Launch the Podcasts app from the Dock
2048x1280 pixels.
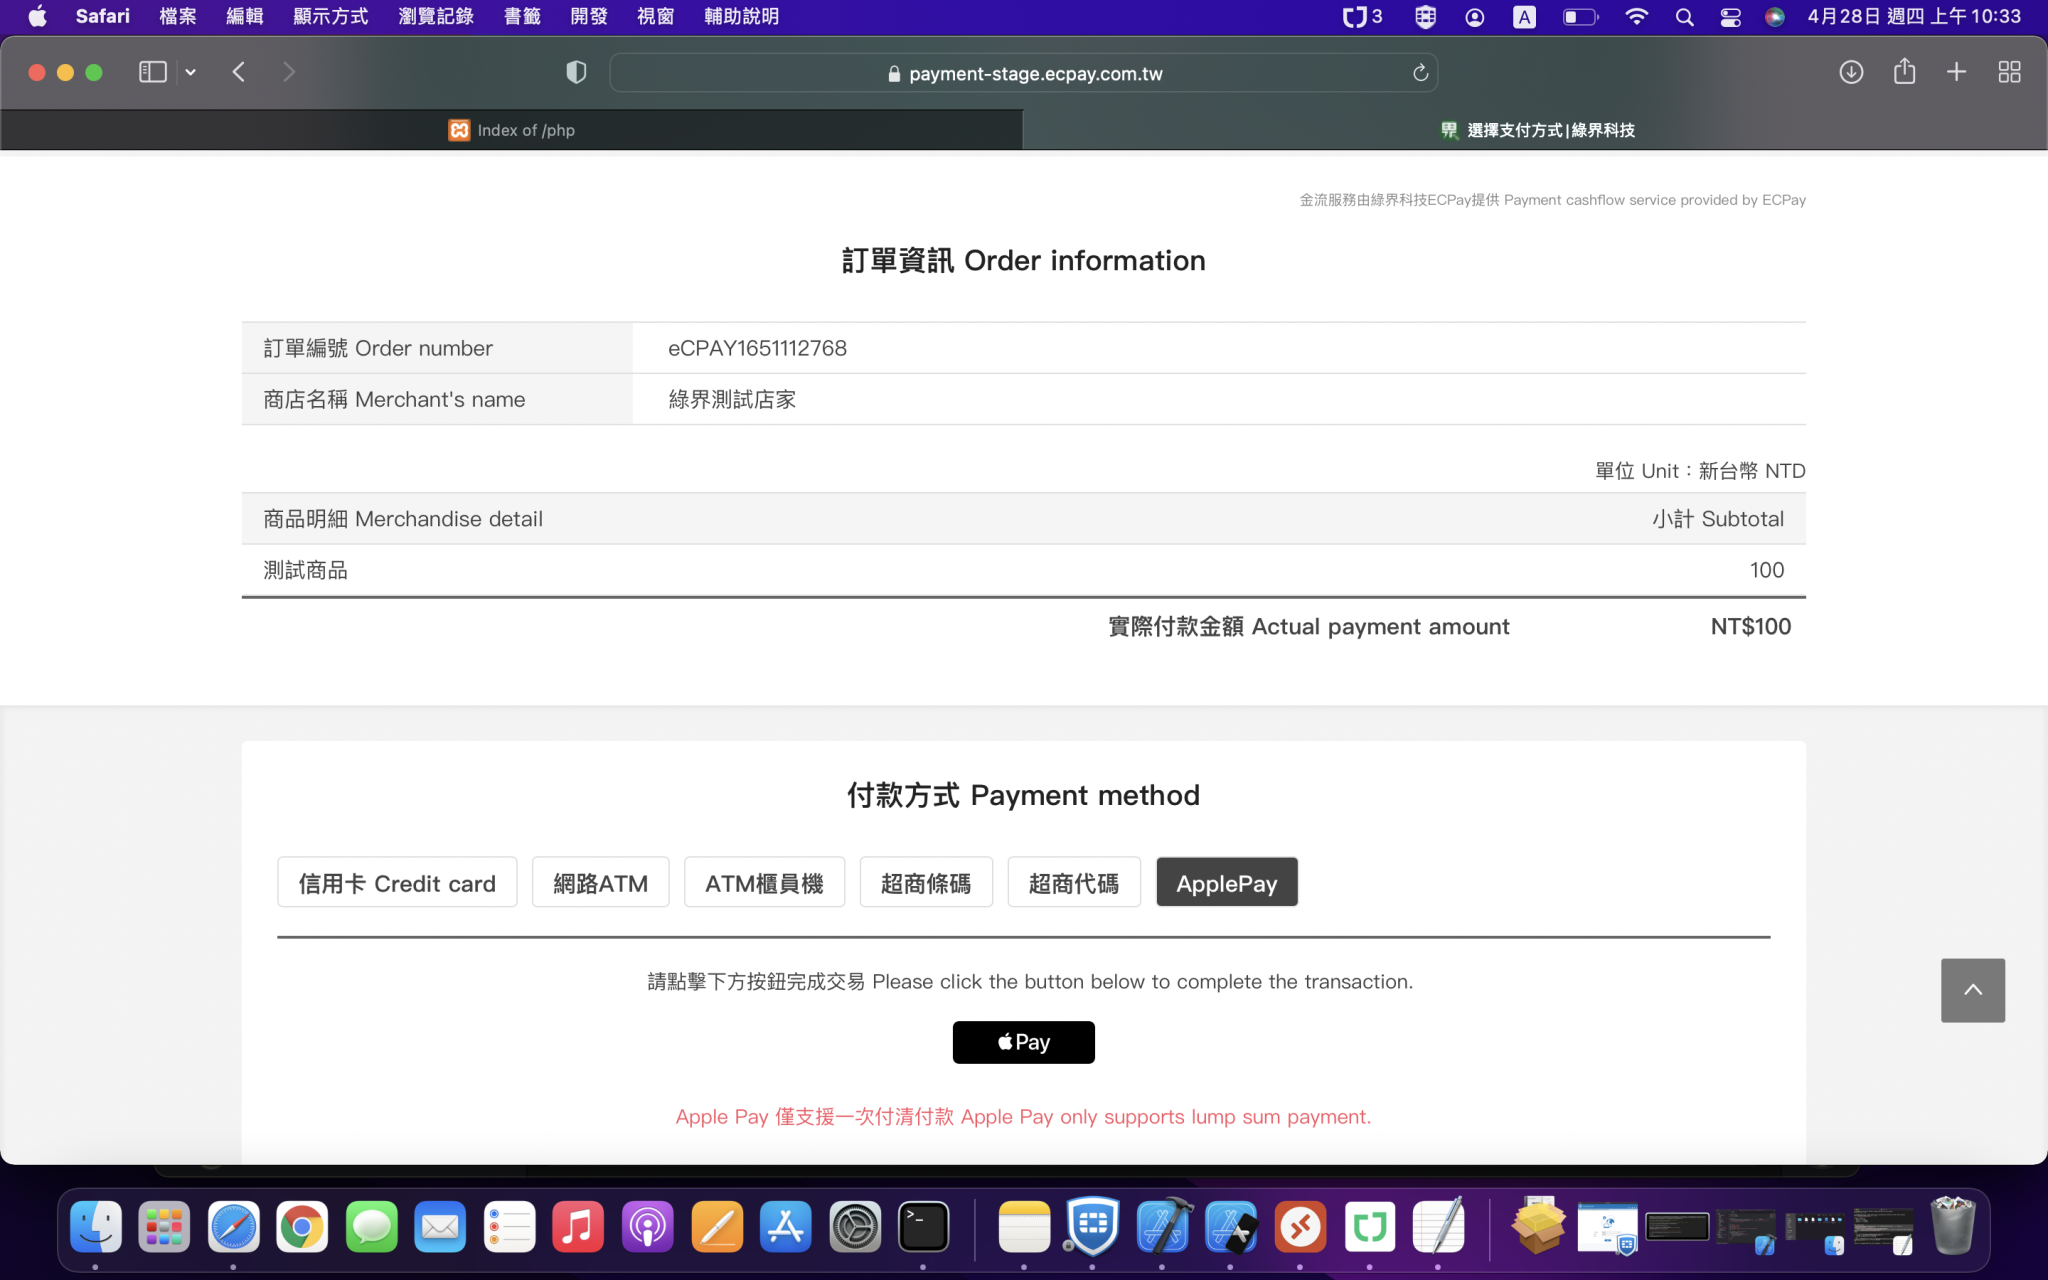(647, 1227)
